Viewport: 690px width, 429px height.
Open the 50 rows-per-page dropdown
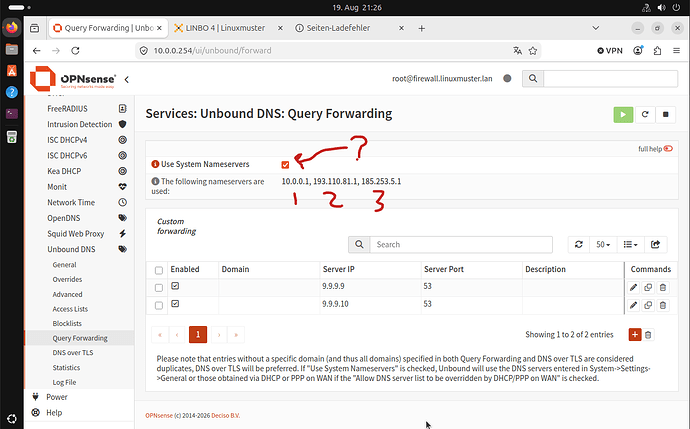click(x=603, y=244)
